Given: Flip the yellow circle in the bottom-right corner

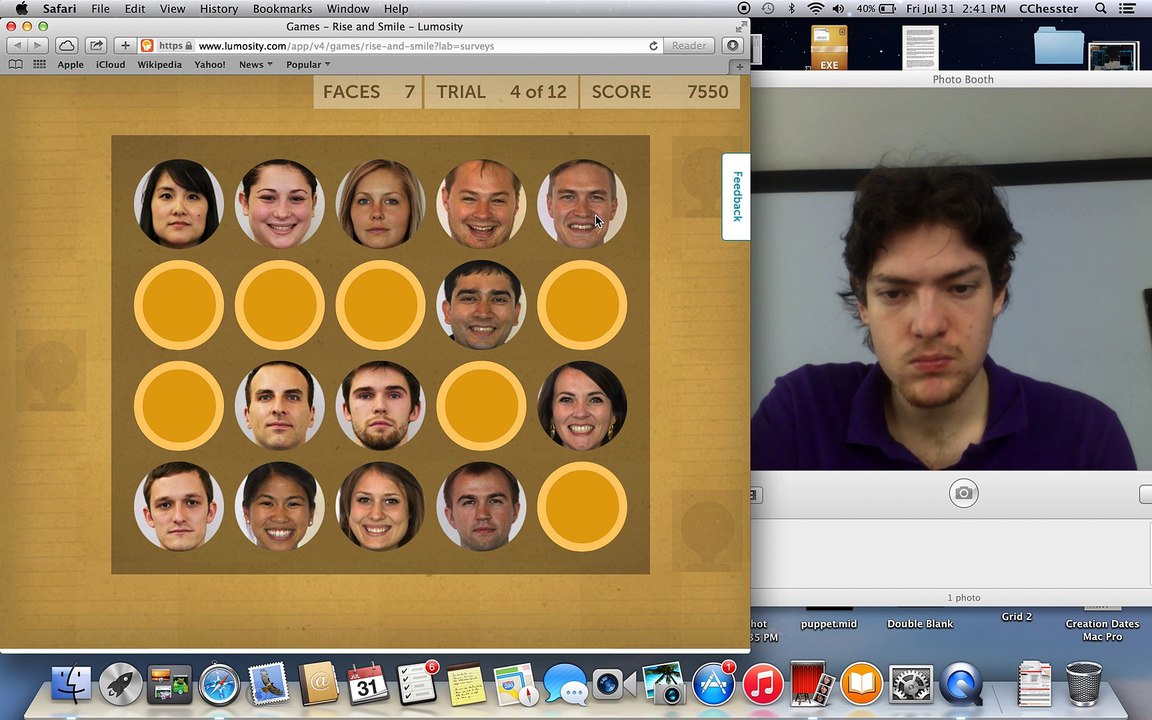Looking at the screenshot, I should point(582,506).
